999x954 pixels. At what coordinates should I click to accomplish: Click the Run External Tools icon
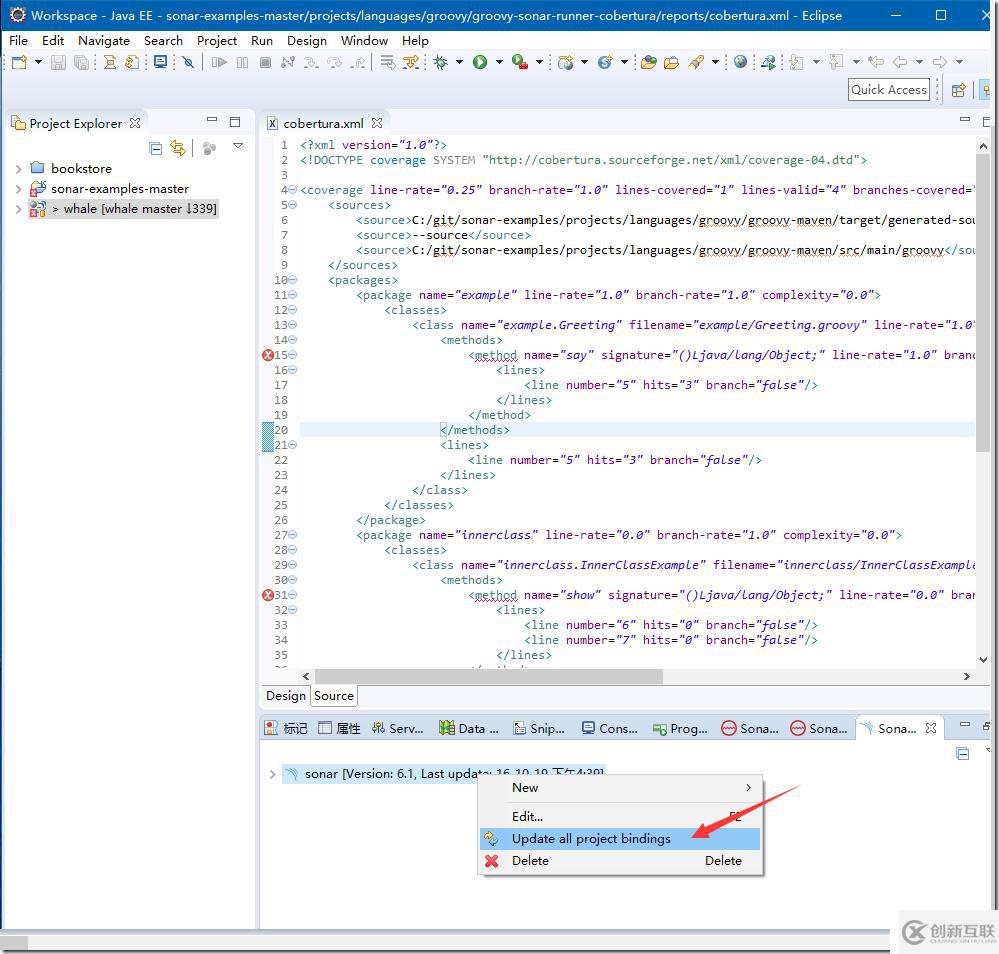point(520,62)
